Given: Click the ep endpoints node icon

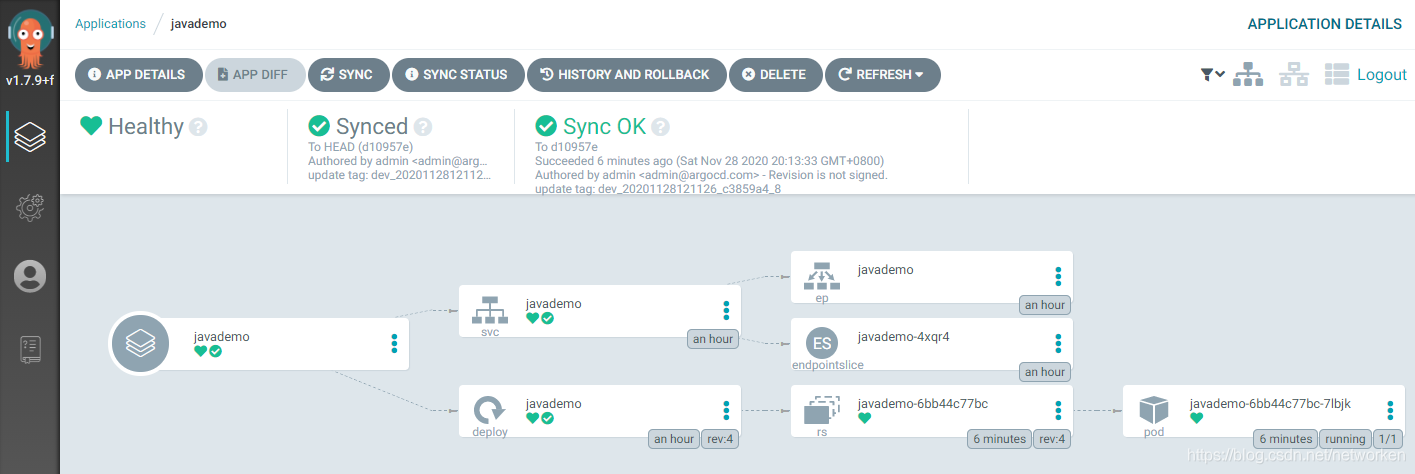Looking at the screenshot, I should (821, 275).
